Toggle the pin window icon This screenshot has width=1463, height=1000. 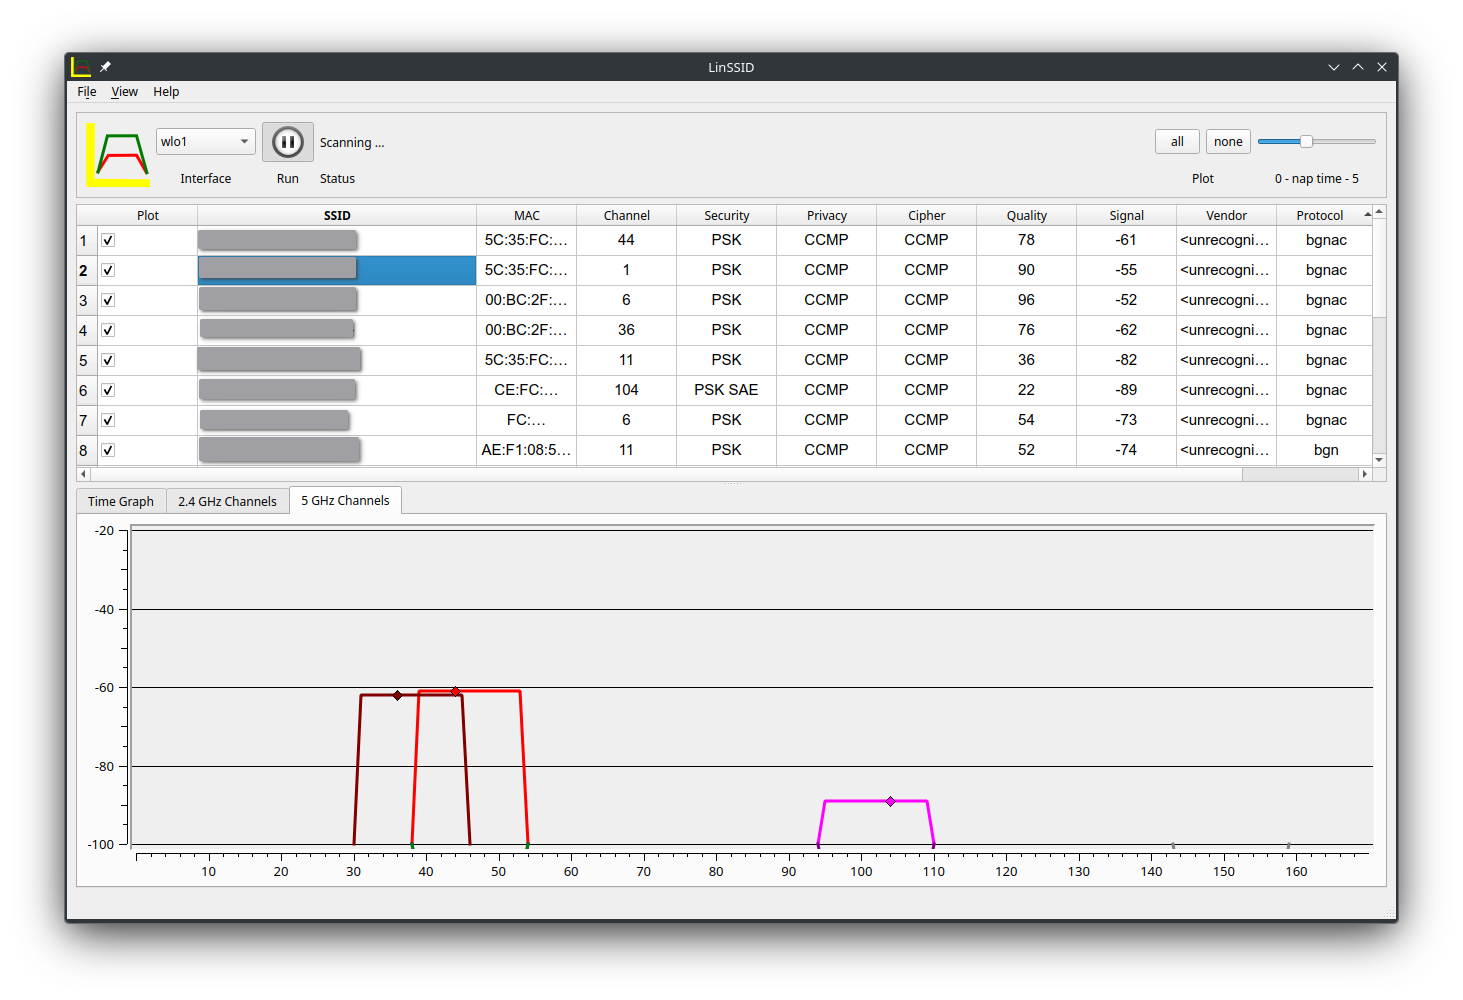coord(105,67)
